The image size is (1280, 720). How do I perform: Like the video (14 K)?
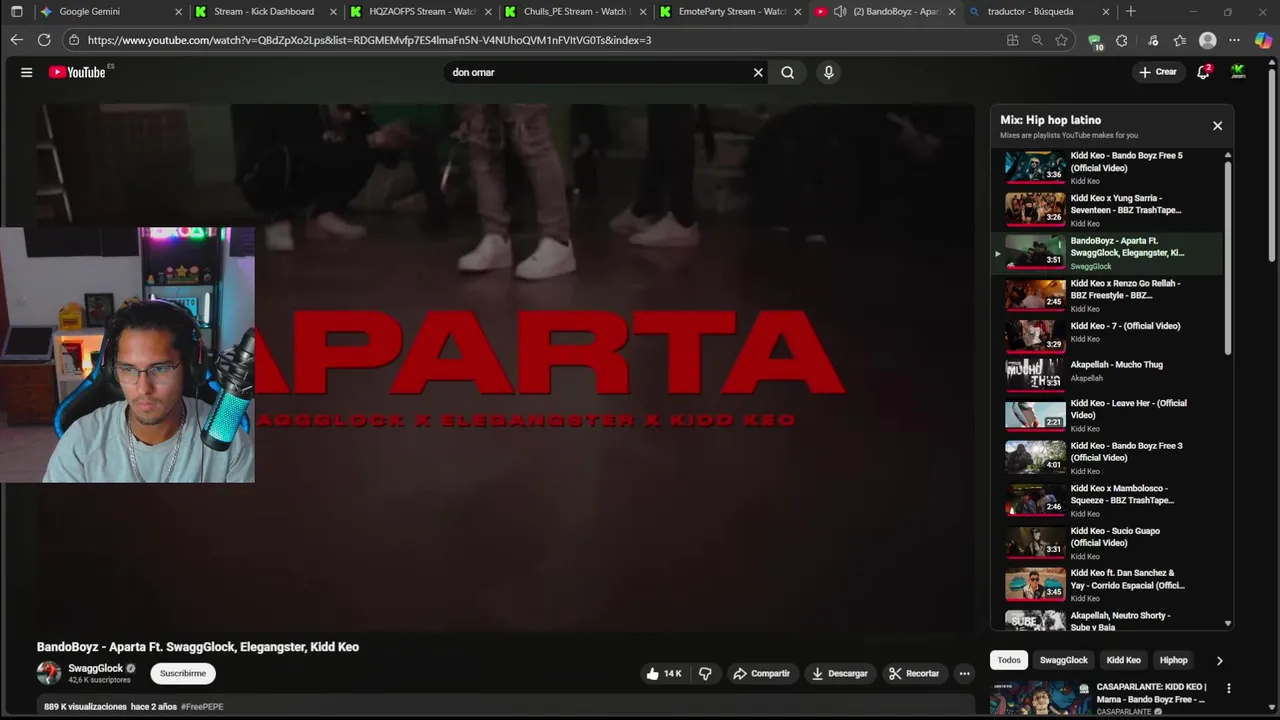click(x=664, y=673)
